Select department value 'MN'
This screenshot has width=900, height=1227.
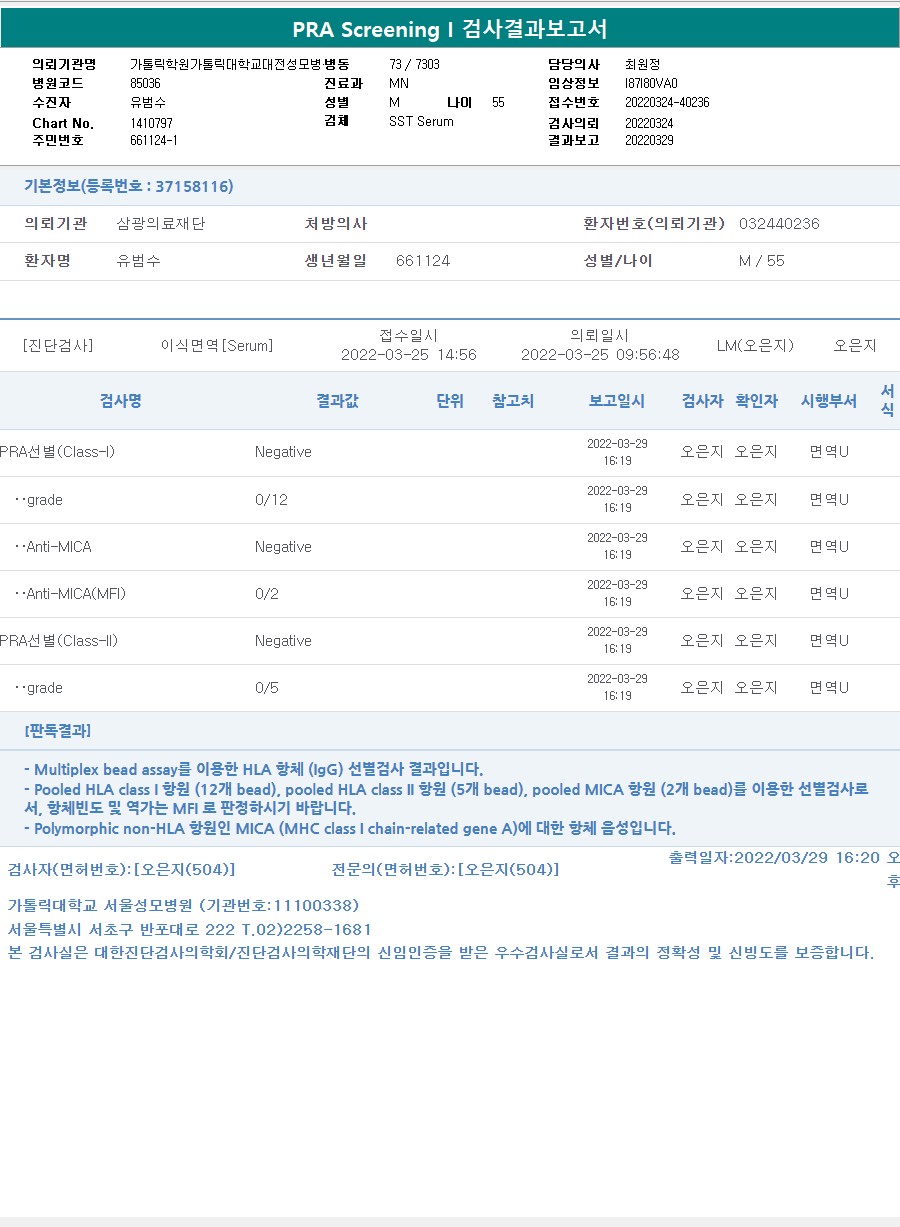[399, 83]
